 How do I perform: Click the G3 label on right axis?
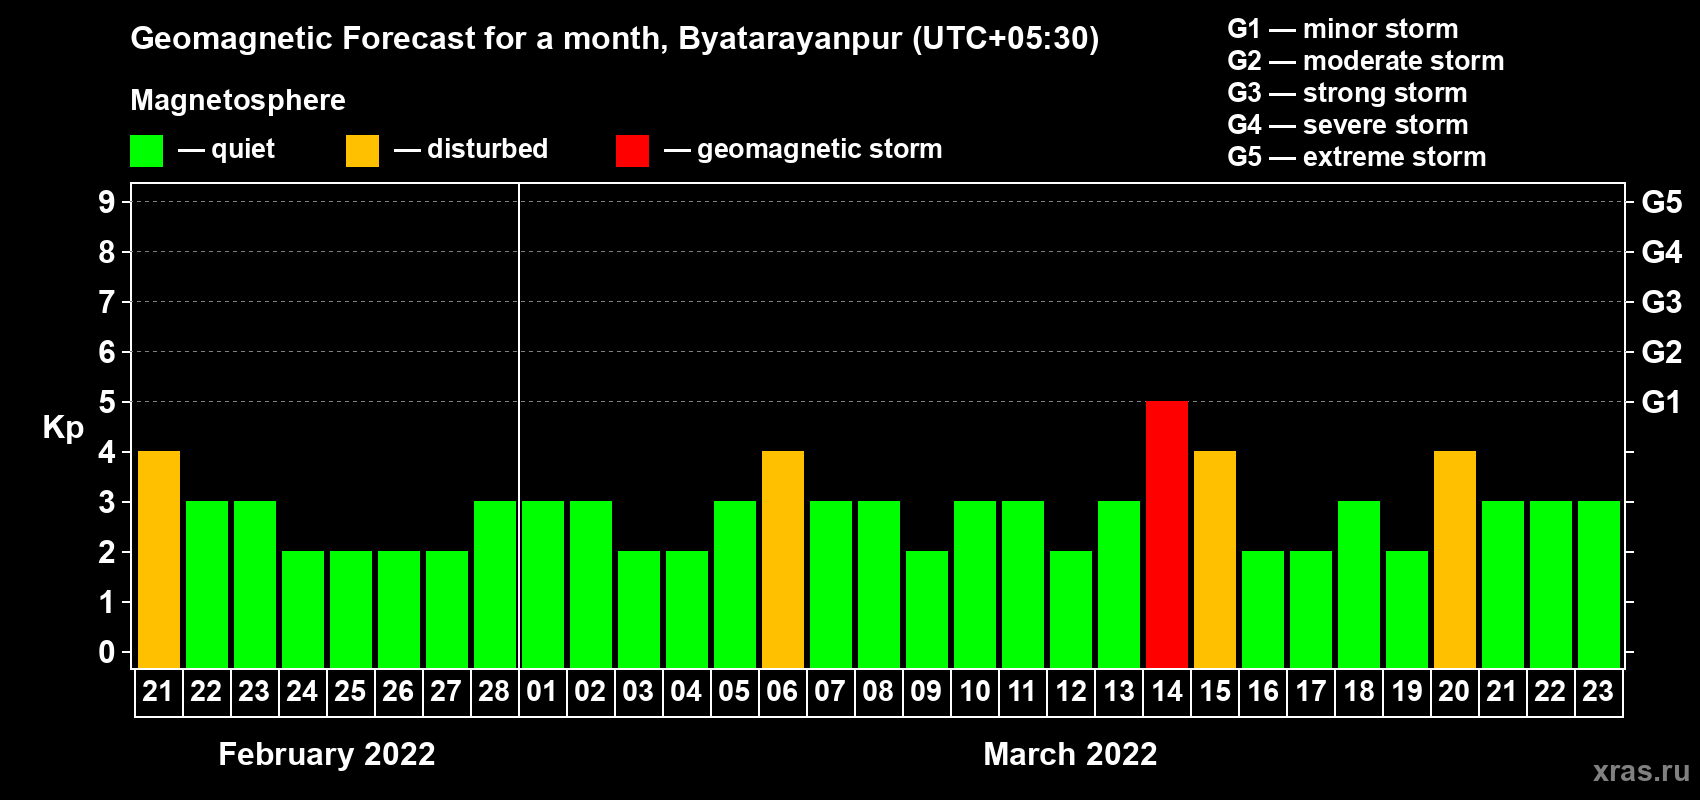1662,302
